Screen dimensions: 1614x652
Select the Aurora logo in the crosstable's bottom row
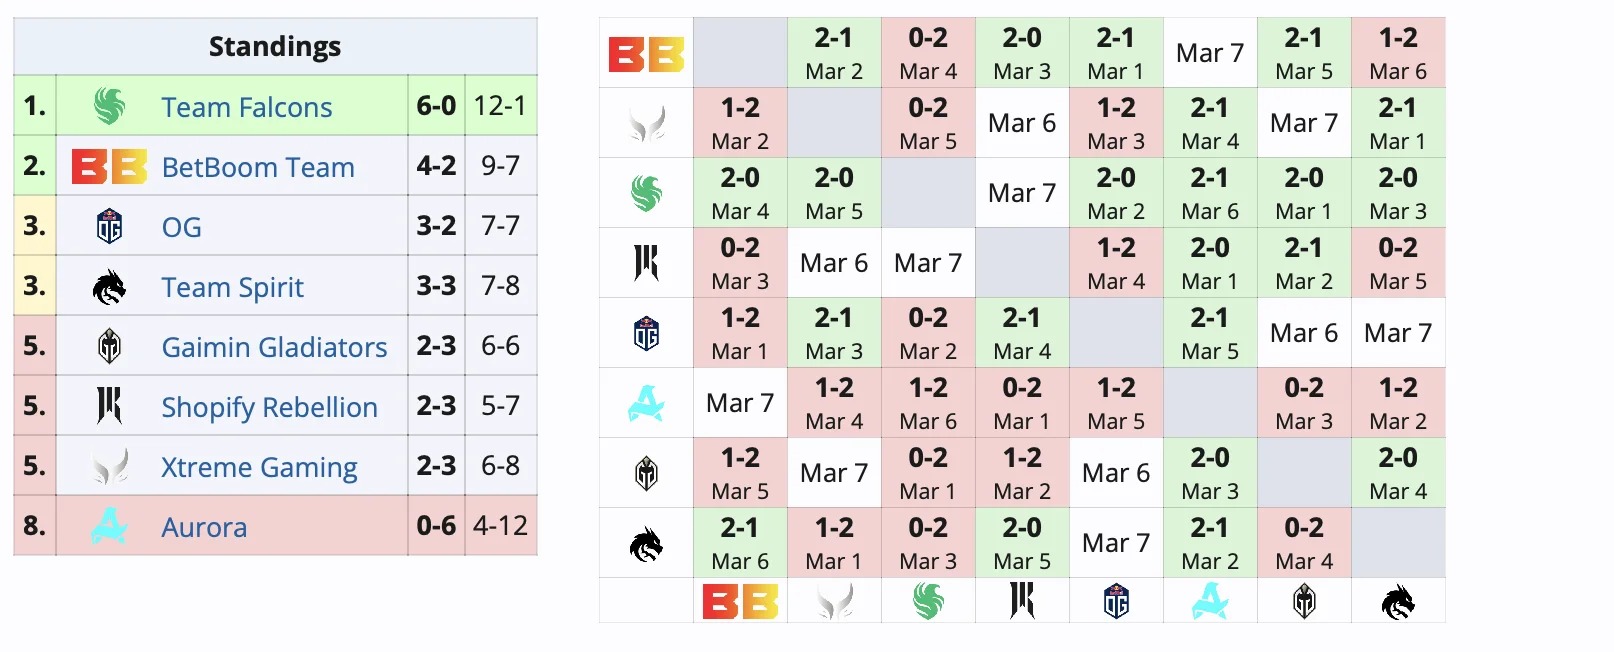[1210, 602]
